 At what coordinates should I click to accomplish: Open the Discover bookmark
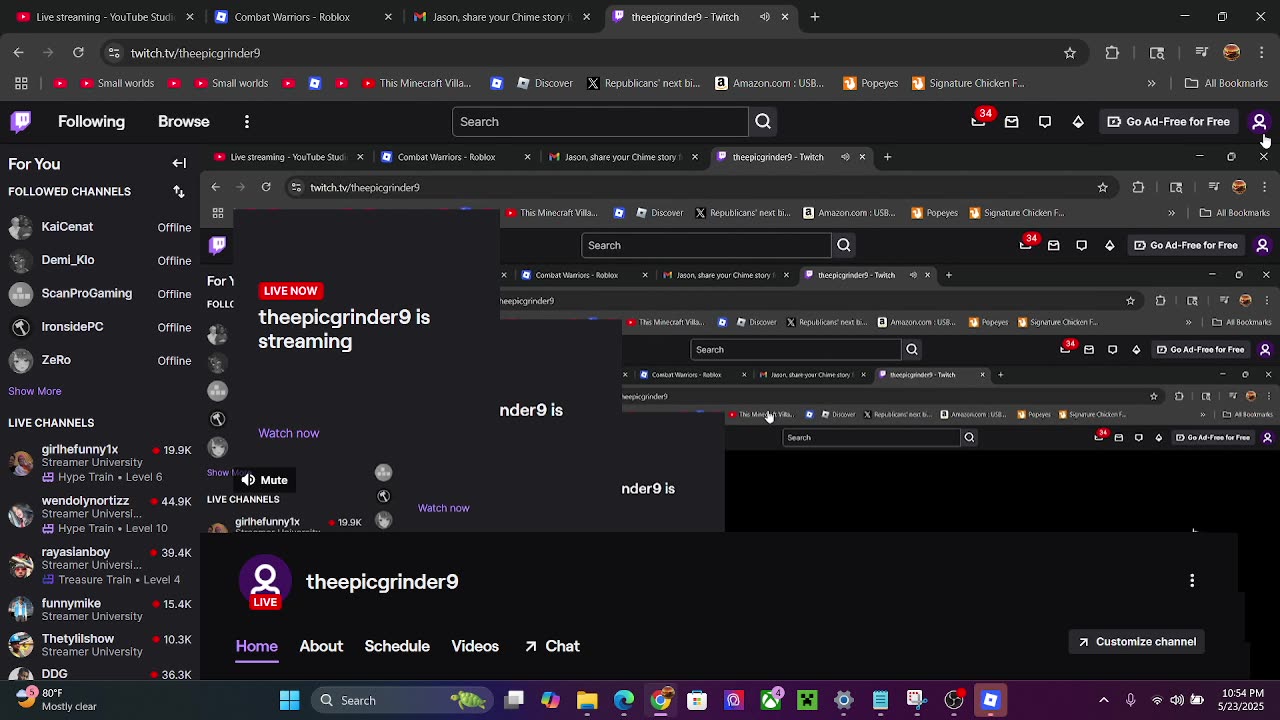(x=545, y=83)
